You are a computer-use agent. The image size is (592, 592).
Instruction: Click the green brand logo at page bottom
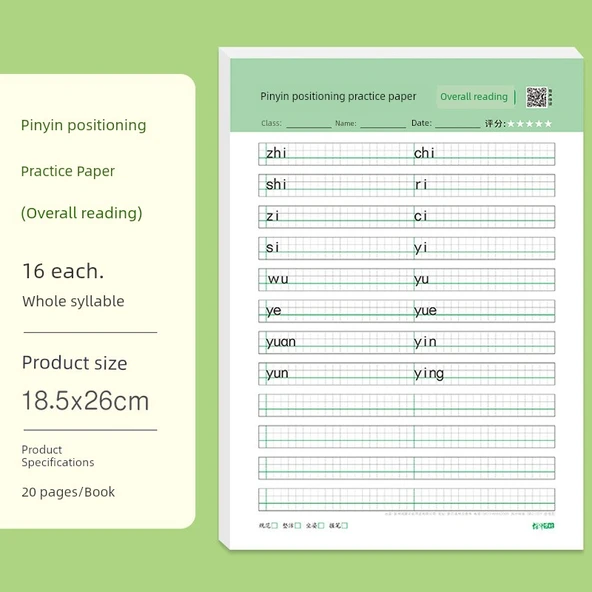543,526
